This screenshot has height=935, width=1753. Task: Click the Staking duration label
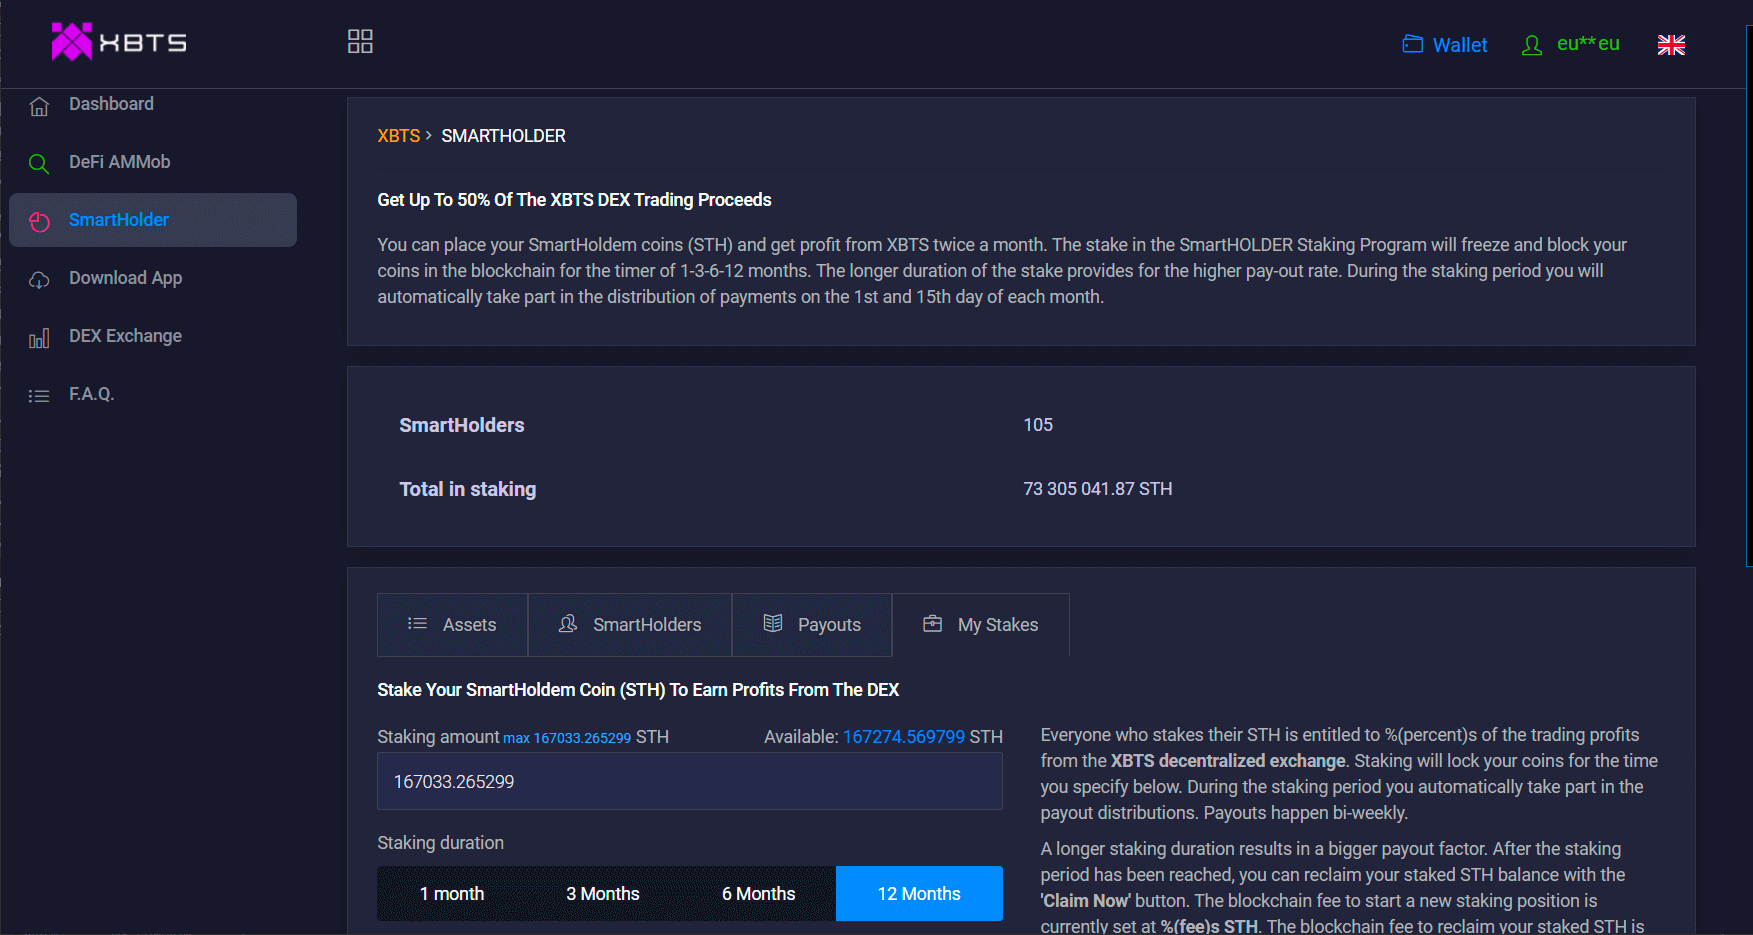(441, 843)
